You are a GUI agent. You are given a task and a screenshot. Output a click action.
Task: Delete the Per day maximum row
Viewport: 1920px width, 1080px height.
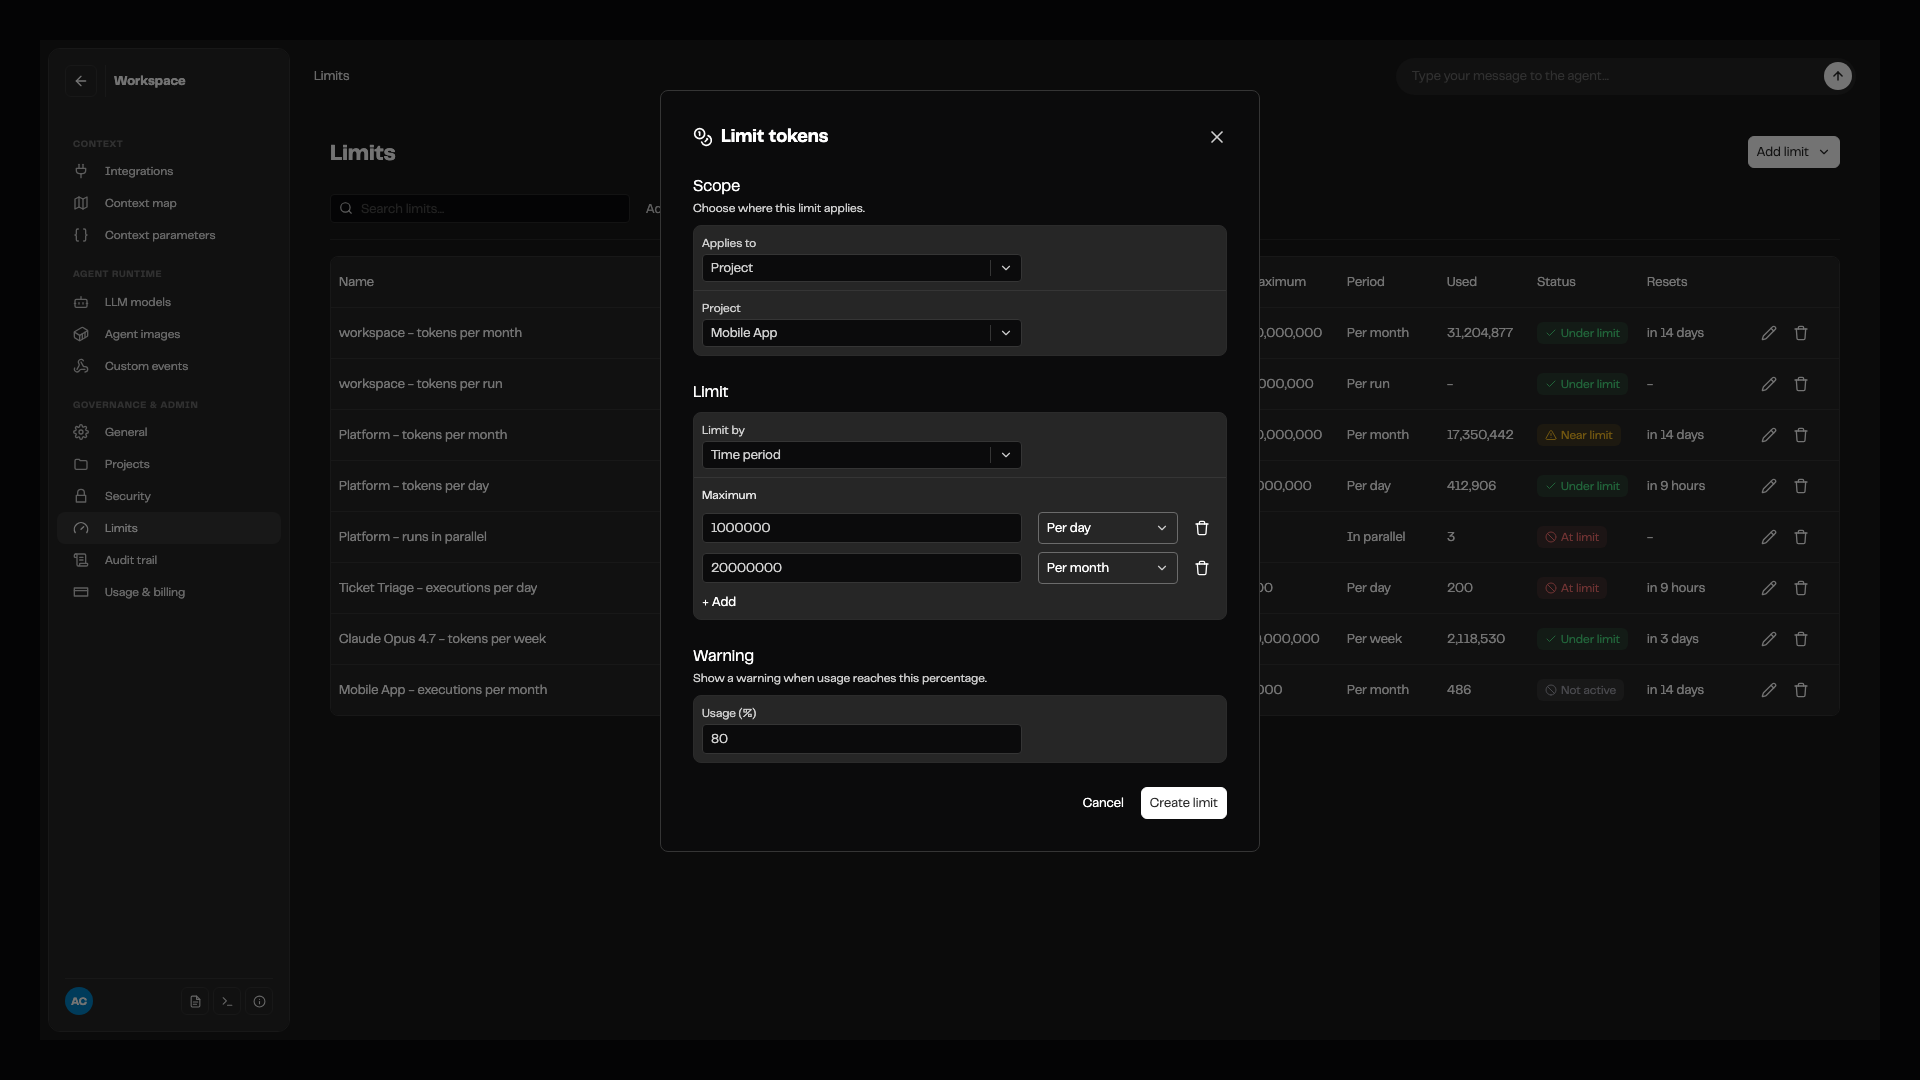[1202, 528]
